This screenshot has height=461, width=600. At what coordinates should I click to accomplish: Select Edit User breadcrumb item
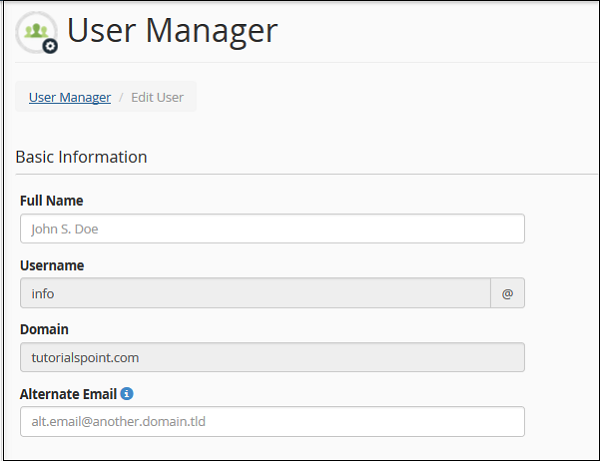[158, 97]
